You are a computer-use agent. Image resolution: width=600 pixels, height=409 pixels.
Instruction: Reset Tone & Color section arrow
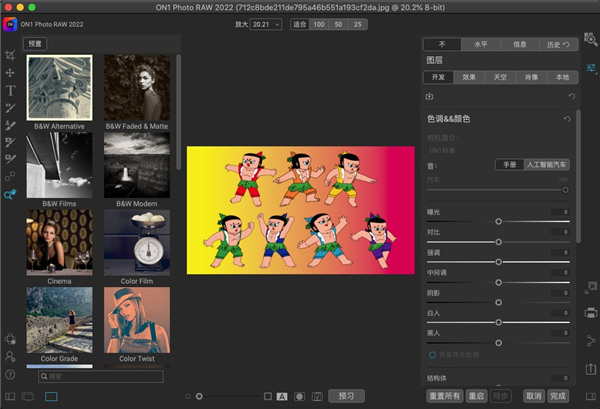click(567, 119)
